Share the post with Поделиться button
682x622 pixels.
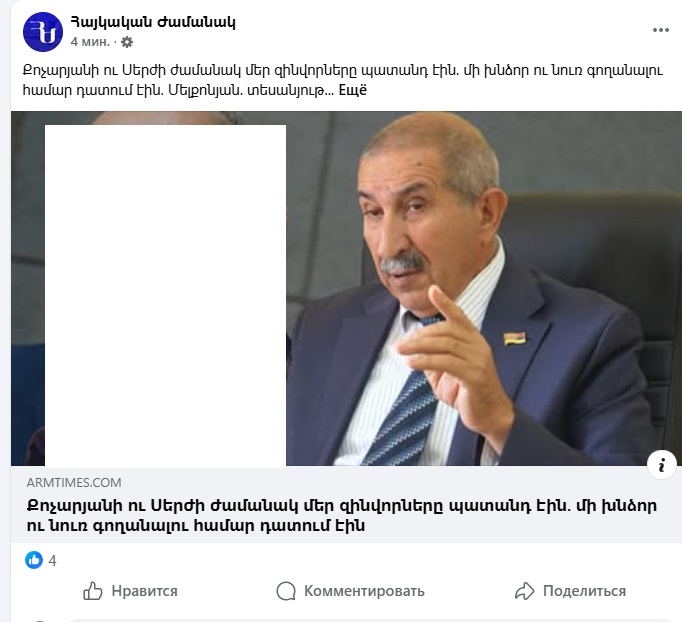coord(570,591)
